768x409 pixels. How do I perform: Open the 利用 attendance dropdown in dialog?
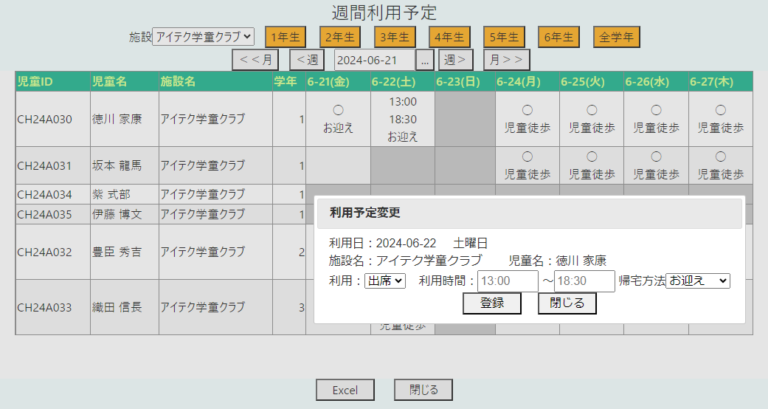[x=385, y=281]
